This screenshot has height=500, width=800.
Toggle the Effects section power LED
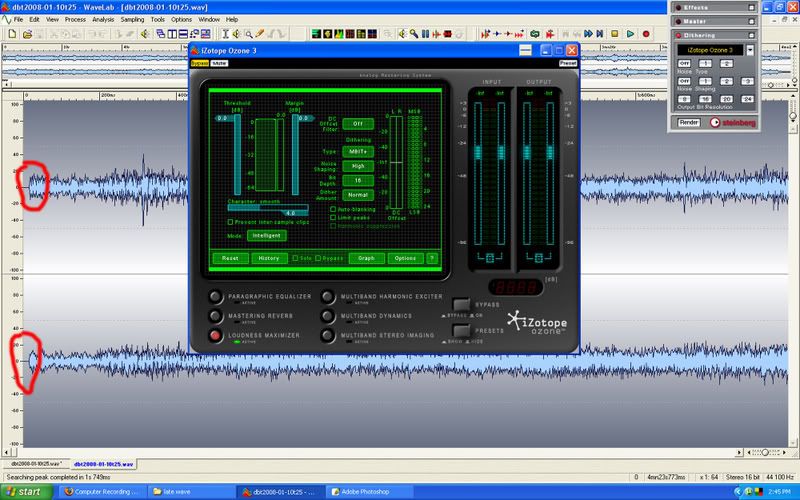(678, 8)
